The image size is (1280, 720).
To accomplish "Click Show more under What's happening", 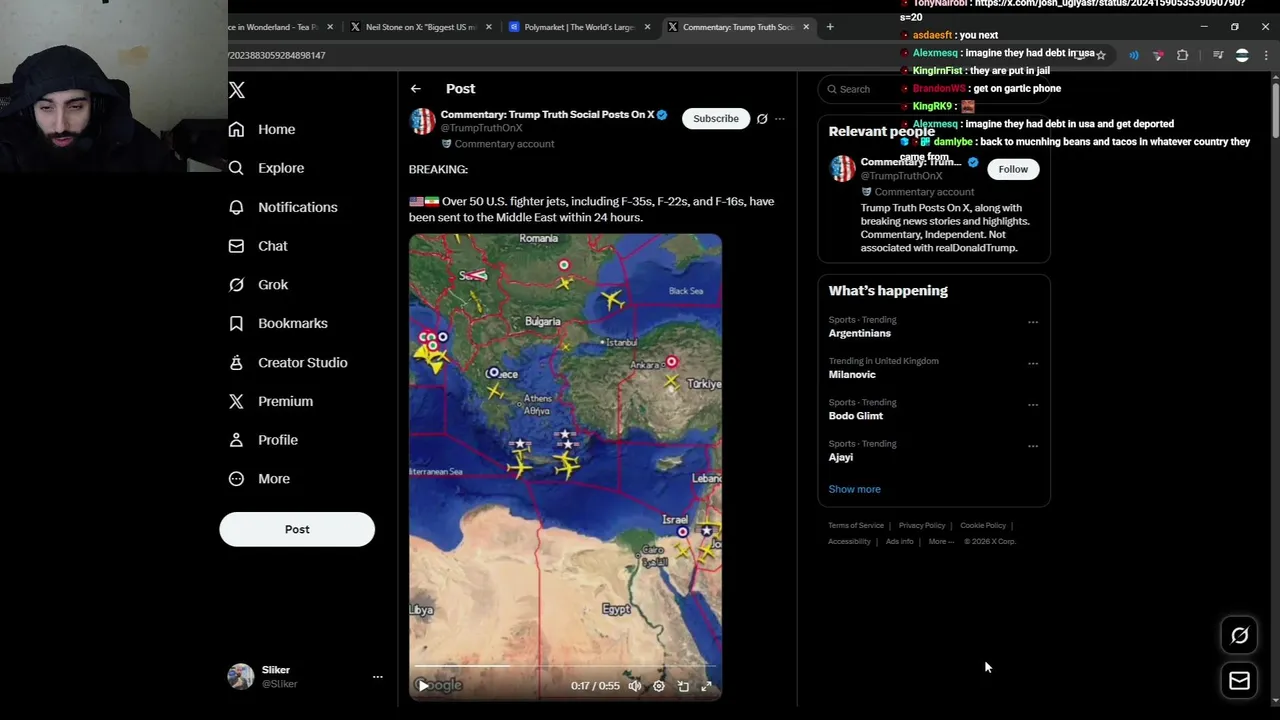I will (854, 489).
